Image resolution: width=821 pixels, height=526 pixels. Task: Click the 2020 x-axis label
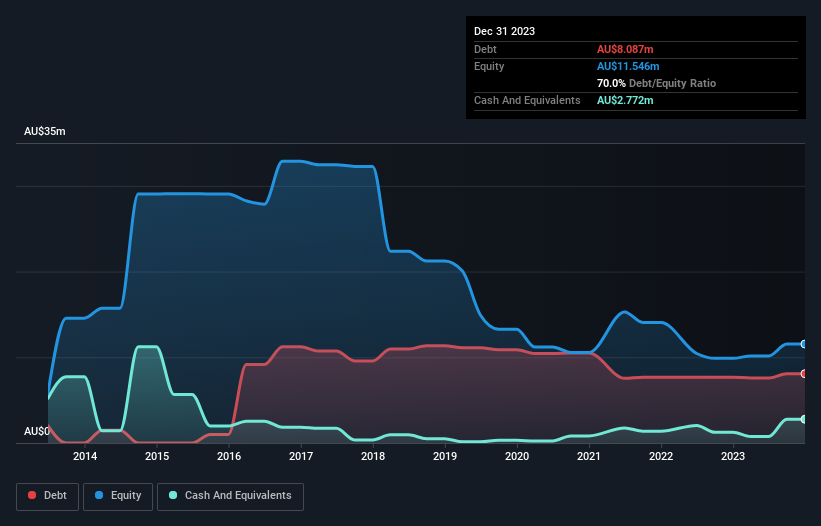pos(517,456)
